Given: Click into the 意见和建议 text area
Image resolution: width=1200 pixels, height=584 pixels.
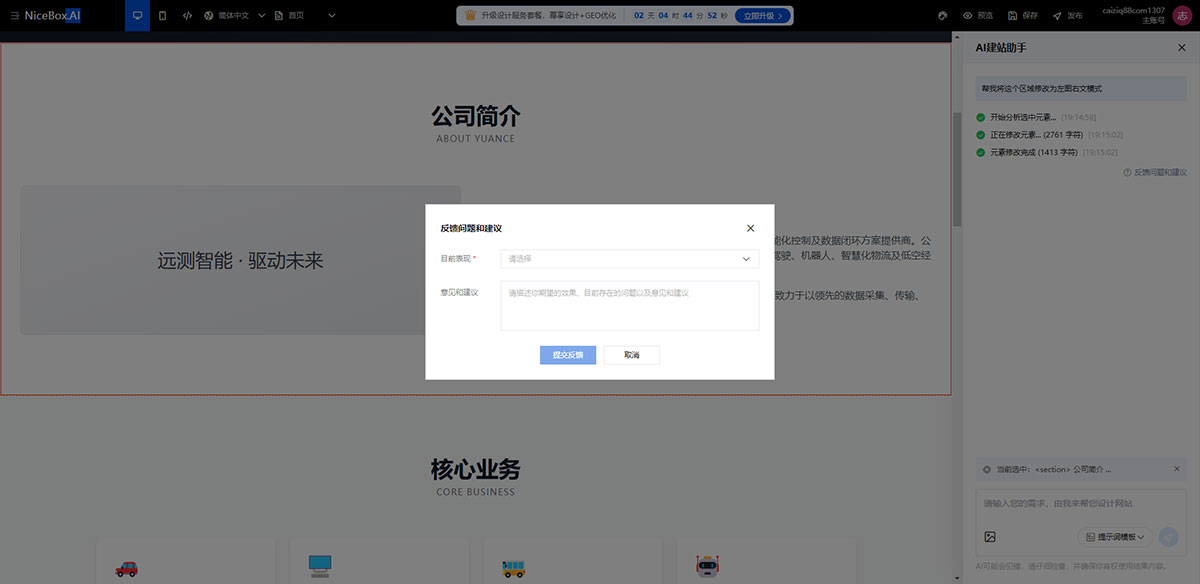Looking at the screenshot, I should pyautogui.click(x=629, y=305).
